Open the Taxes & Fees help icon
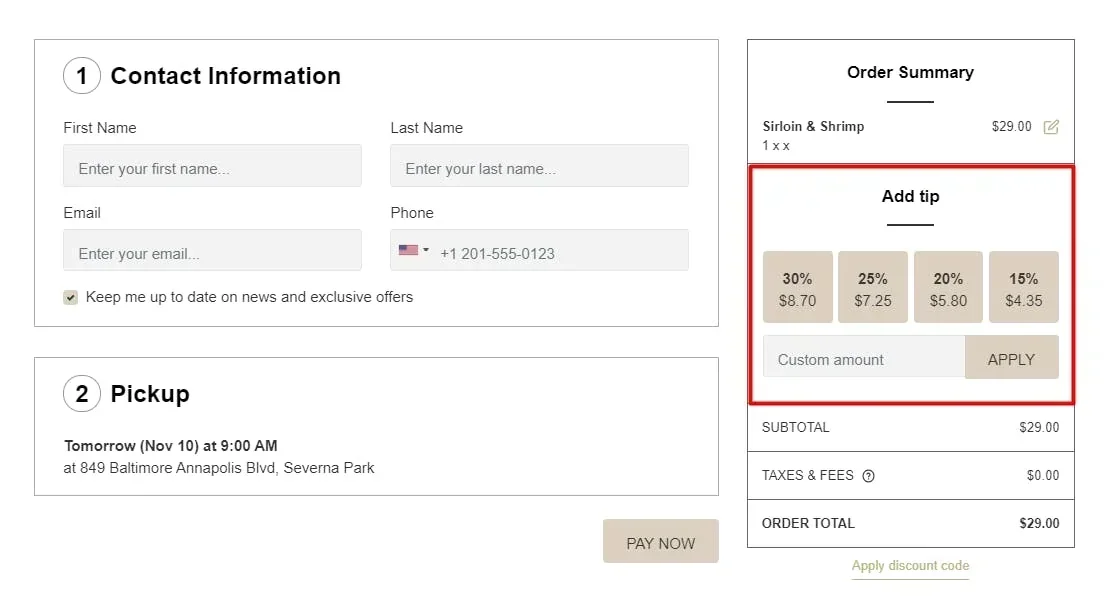 coord(868,476)
